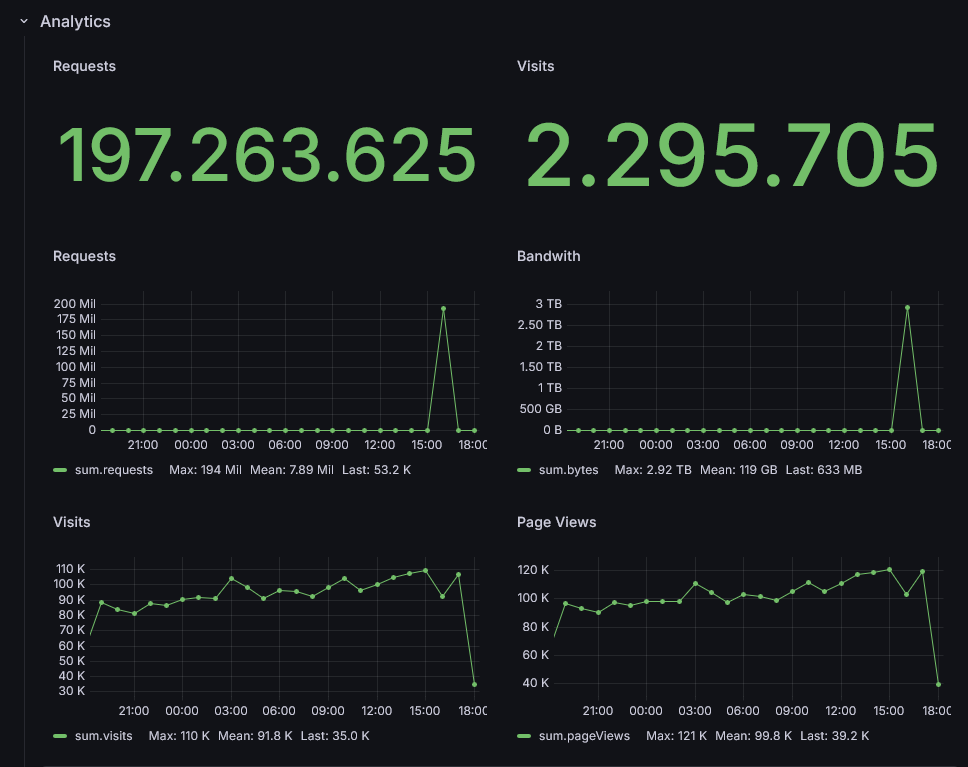Click 'Last: 53.2 K' in Requests legend
The height and width of the screenshot is (767, 968).
[377, 470]
